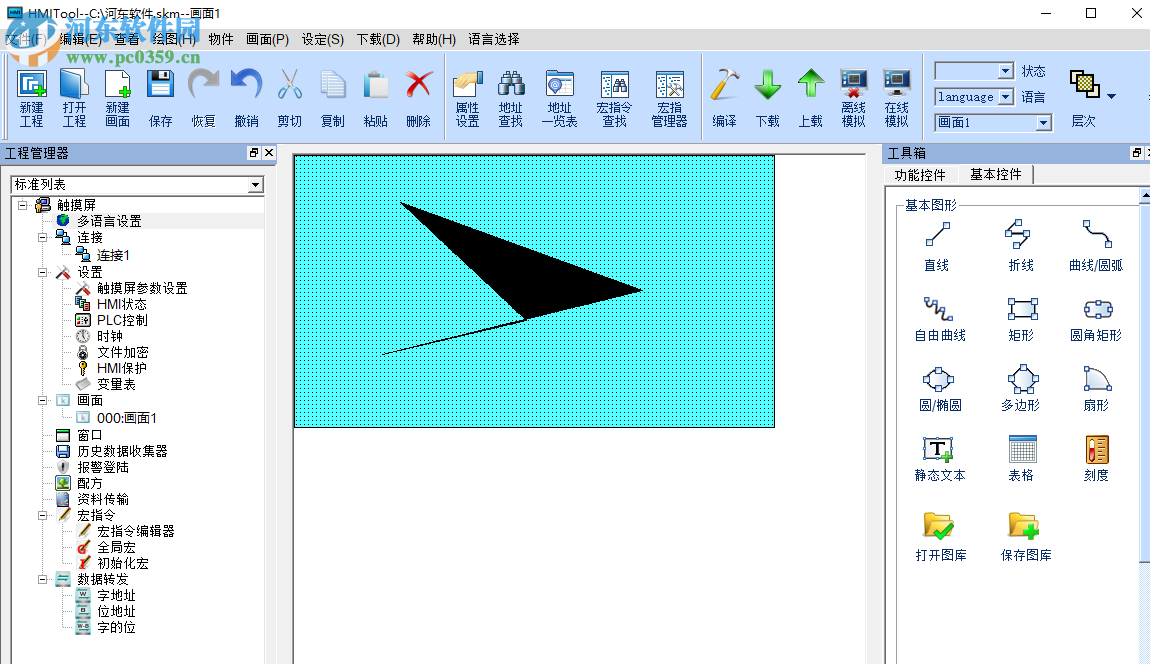
Task: Open a project with 打开工程
Action: pos(74,98)
